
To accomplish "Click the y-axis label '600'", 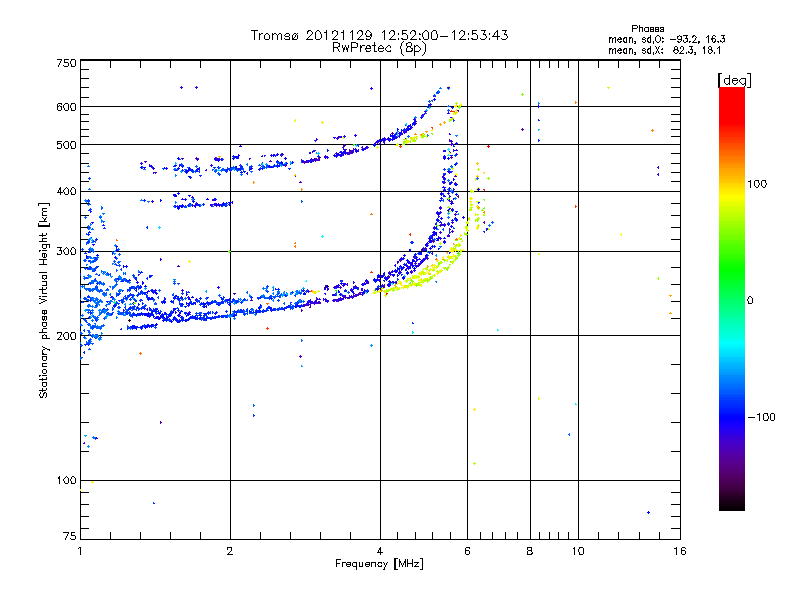I will (x=66, y=107).
